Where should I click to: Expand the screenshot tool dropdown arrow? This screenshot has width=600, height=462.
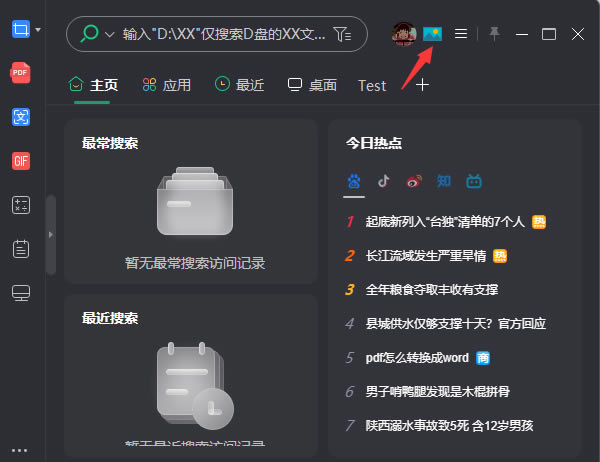[38, 29]
